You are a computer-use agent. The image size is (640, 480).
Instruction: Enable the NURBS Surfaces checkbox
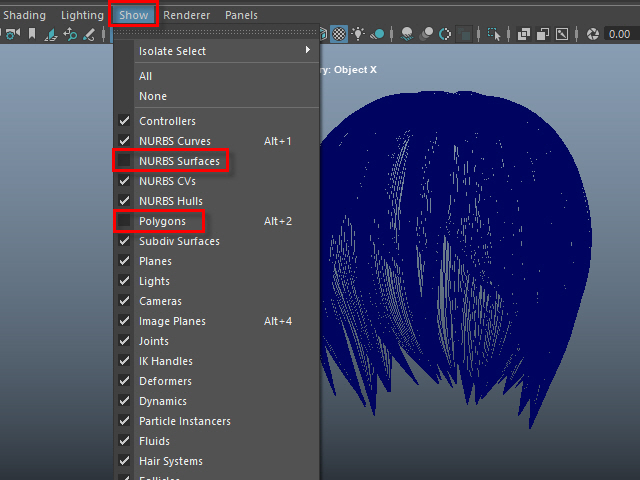coord(125,161)
